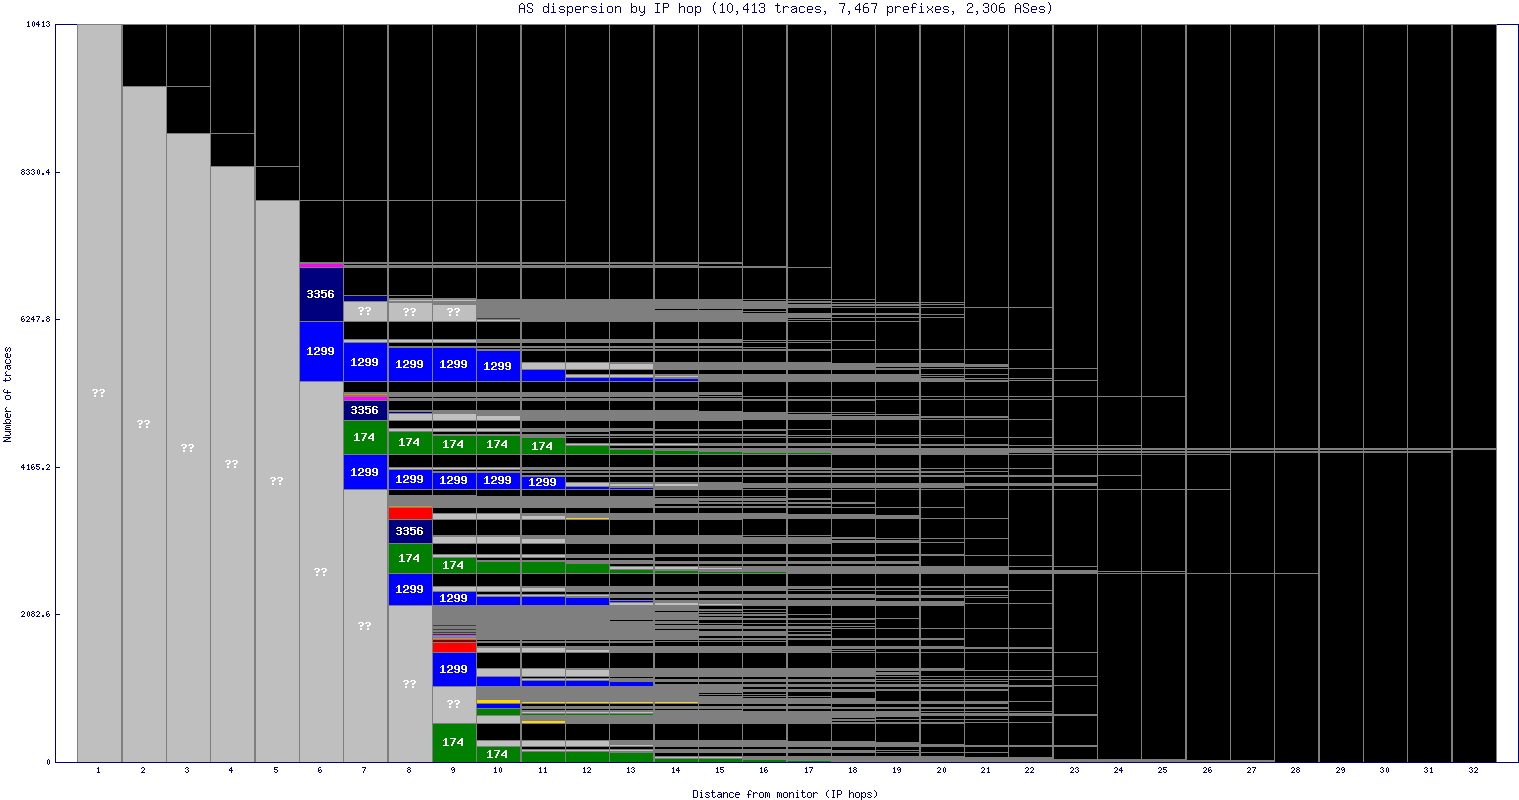Click the dark blue 3356 block at hop 7
The width and height of the screenshot is (1519, 800).
[x=365, y=410]
